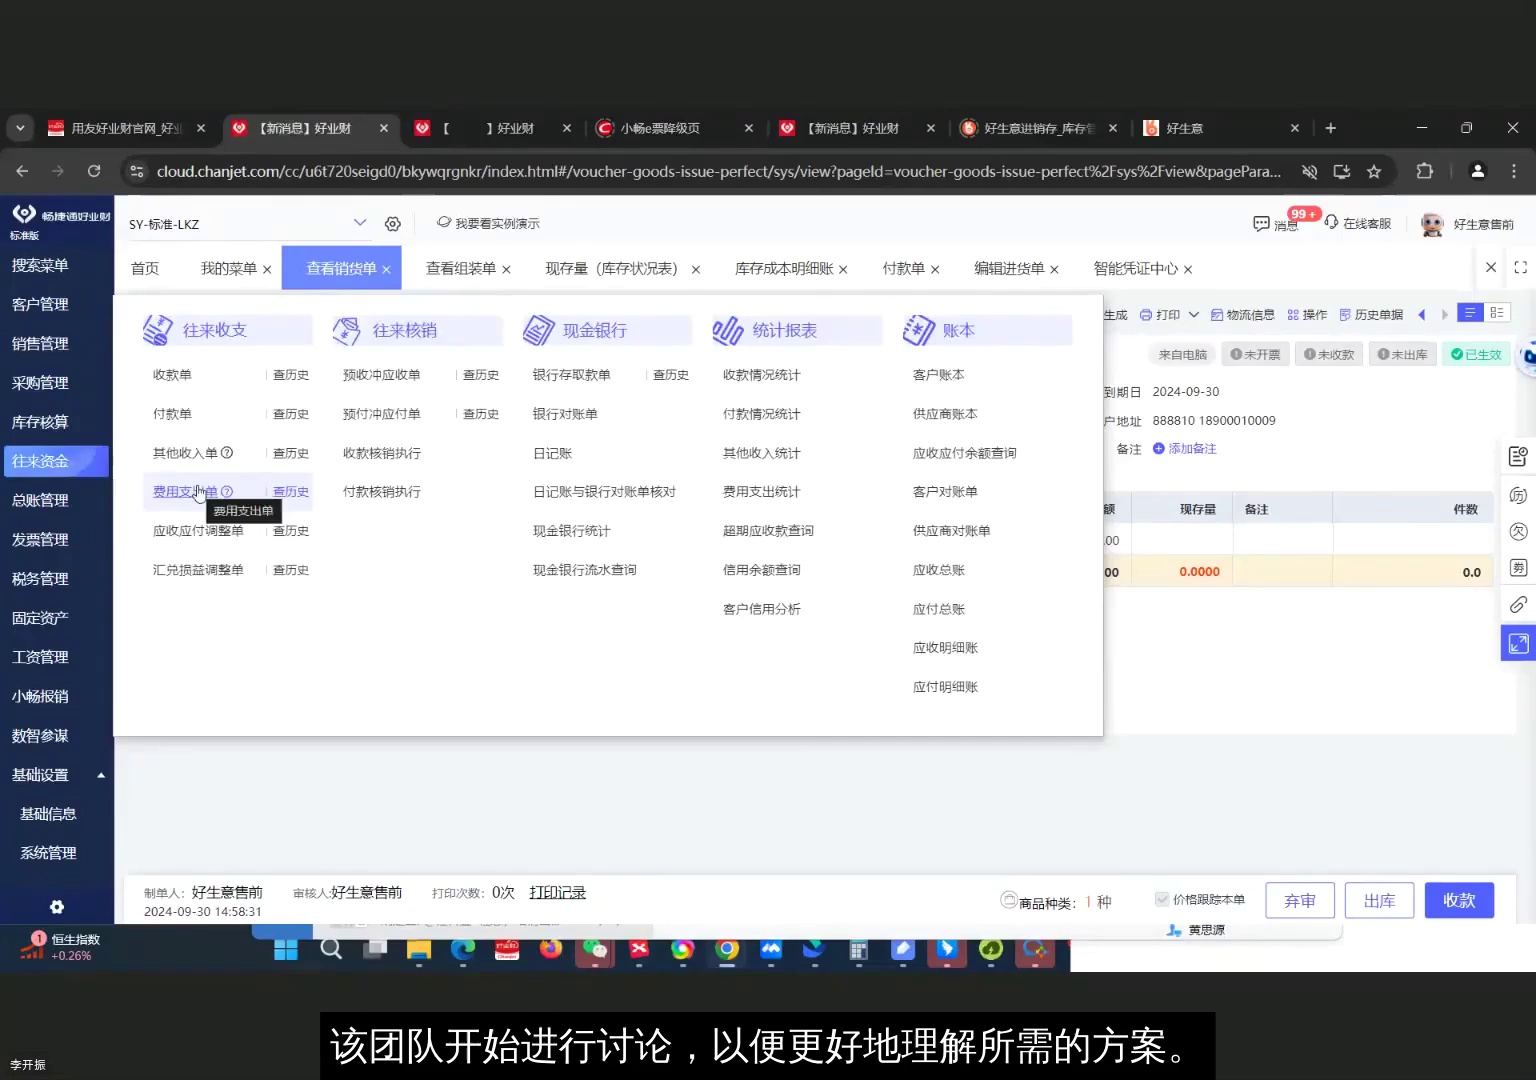Switch to card view layout toggle
The width and height of the screenshot is (1536, 1080).
pyautogui.click(x=1497, y=312)
